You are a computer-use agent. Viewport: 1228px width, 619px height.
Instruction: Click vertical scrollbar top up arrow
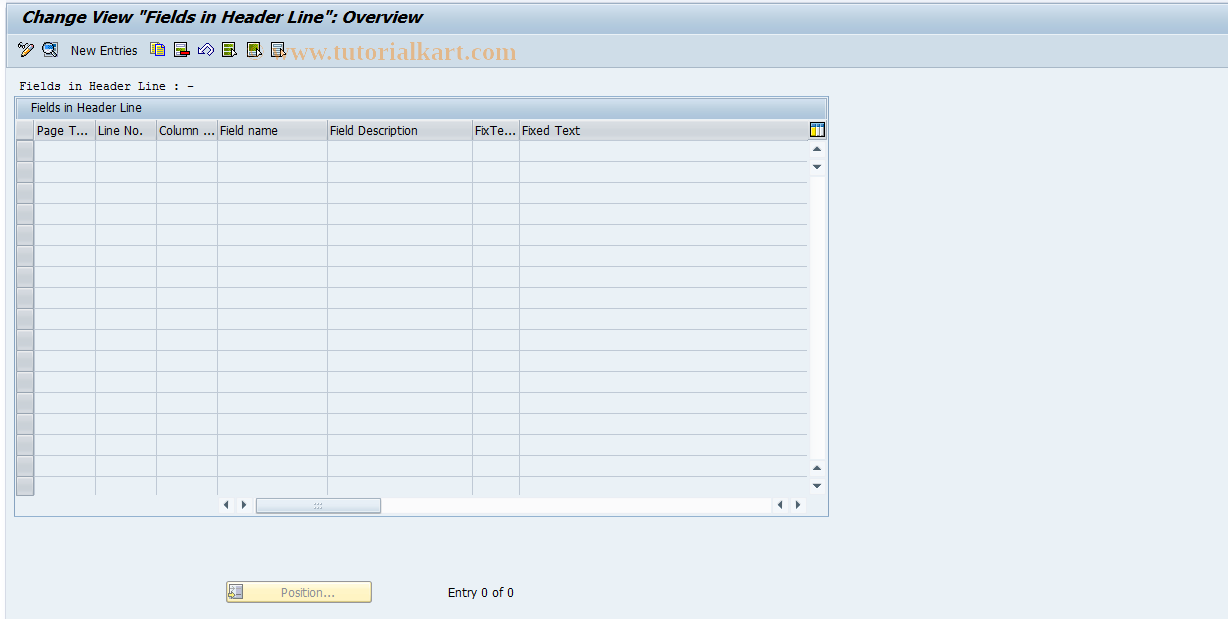(x=817, y=149)
